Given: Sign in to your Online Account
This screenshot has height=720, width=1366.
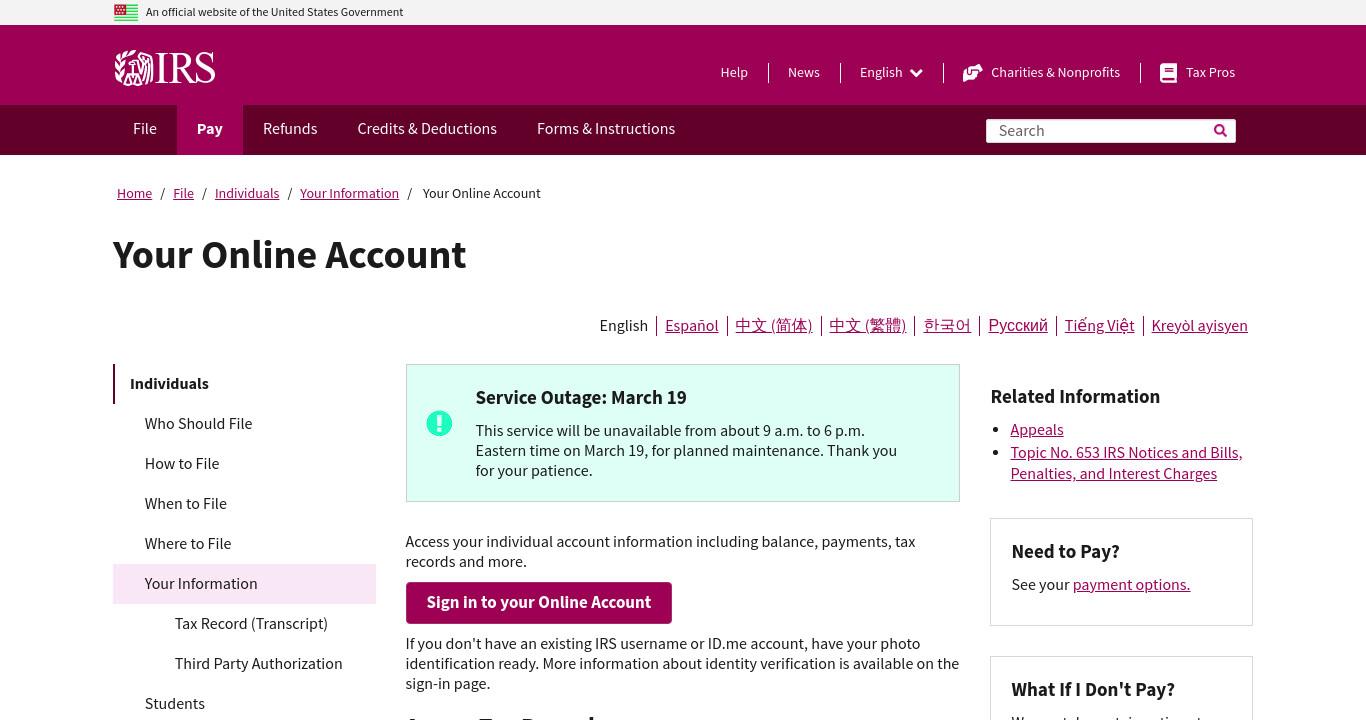Looking at the screenshot, I should [539, 603].
